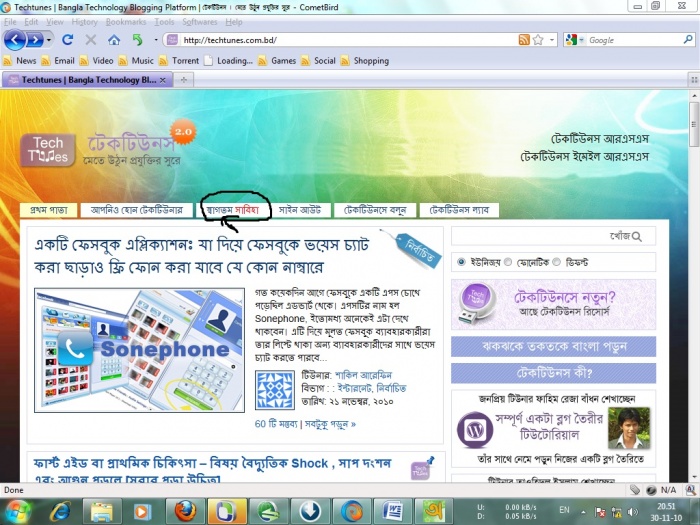Open the Home page via house icon
Screen dimensions: 700x525
[114, 40]
